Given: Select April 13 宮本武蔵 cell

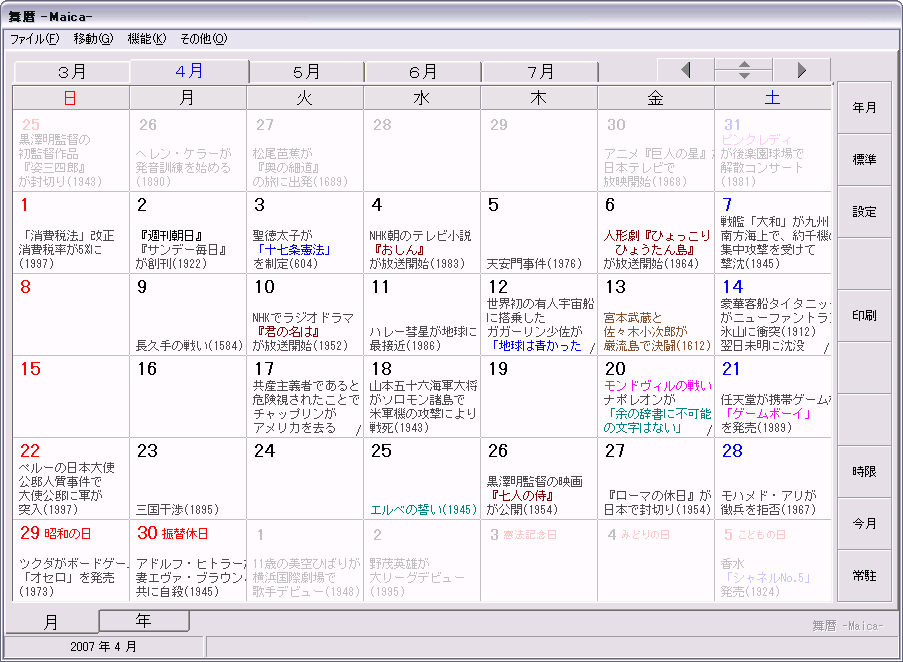Looking at the screenshot, I should pos(655,314).
